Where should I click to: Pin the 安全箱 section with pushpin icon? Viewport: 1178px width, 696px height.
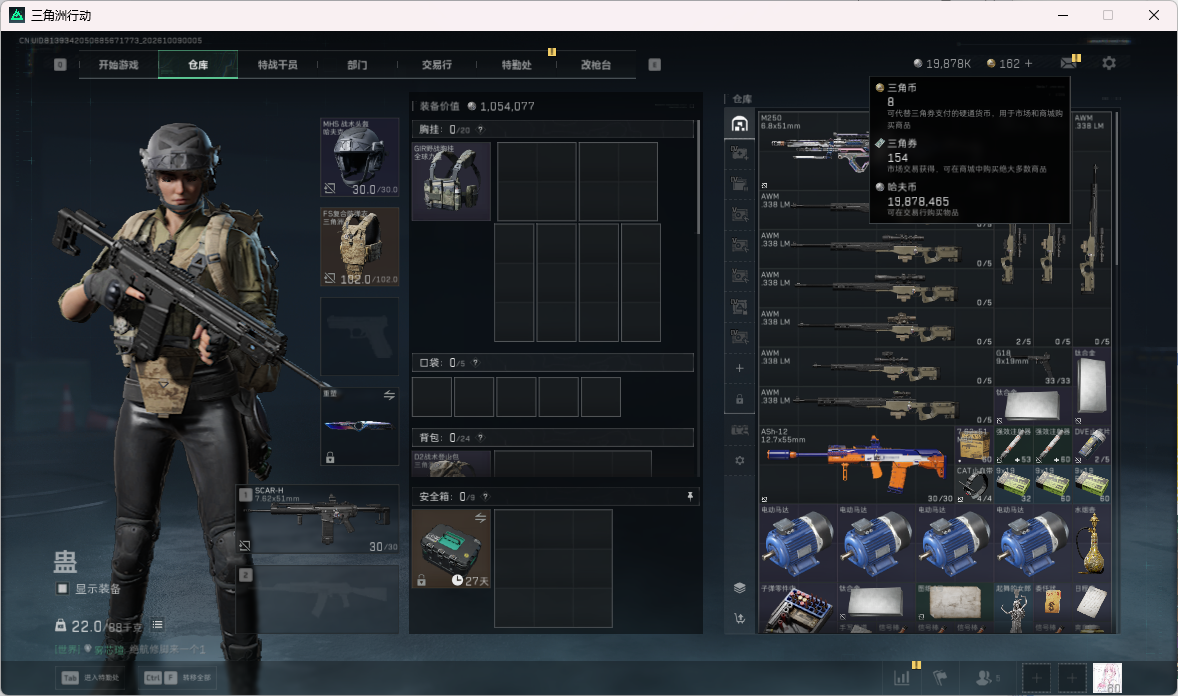tap(690, 497)
